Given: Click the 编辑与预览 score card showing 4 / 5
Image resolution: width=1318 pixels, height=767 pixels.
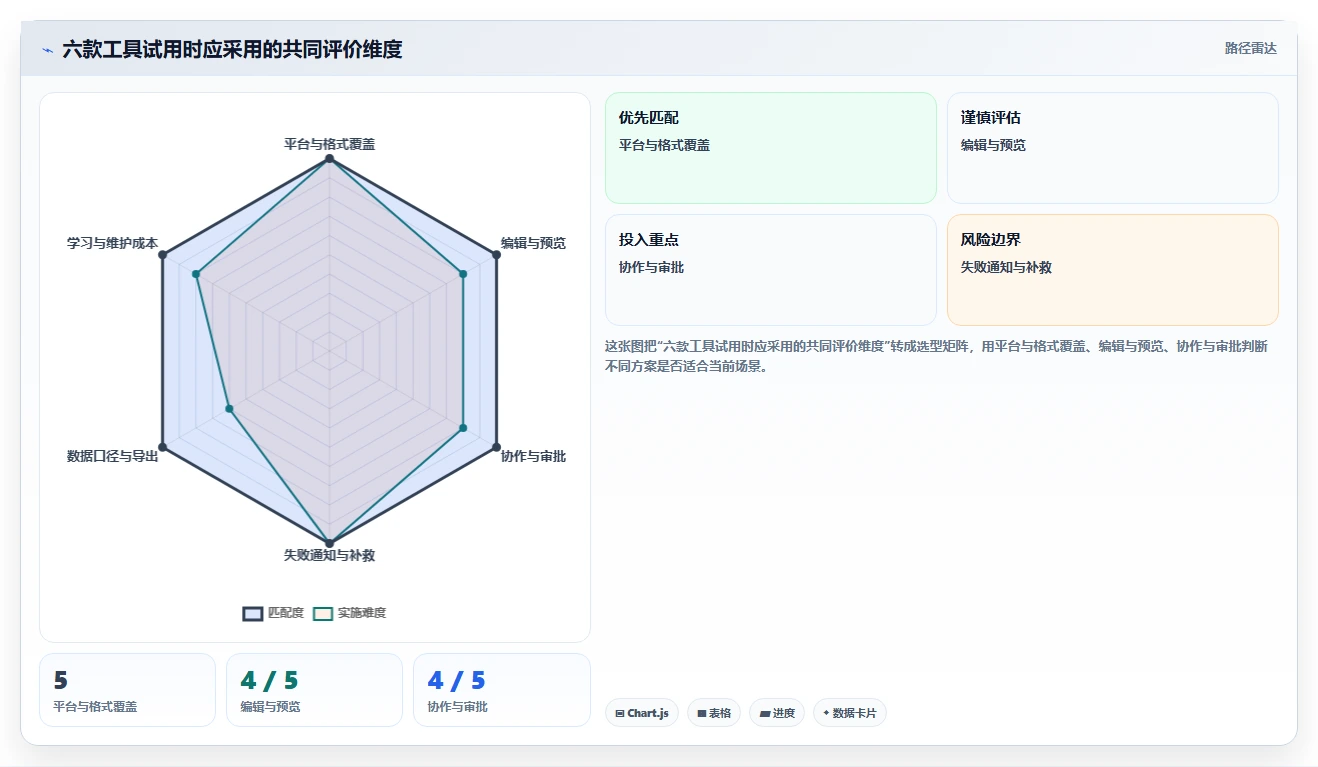Looking at the screenshot, I should coord(314,690).
